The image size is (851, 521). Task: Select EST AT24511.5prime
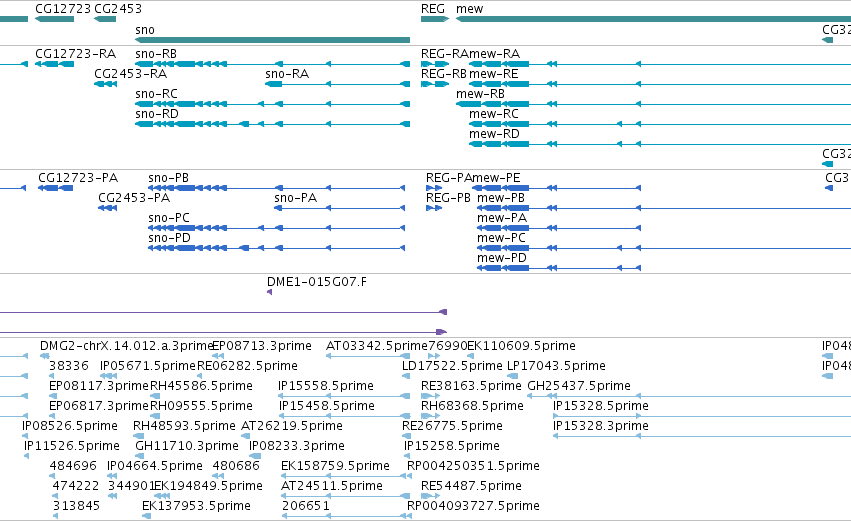pyautogui.click(x=346, y=496)
